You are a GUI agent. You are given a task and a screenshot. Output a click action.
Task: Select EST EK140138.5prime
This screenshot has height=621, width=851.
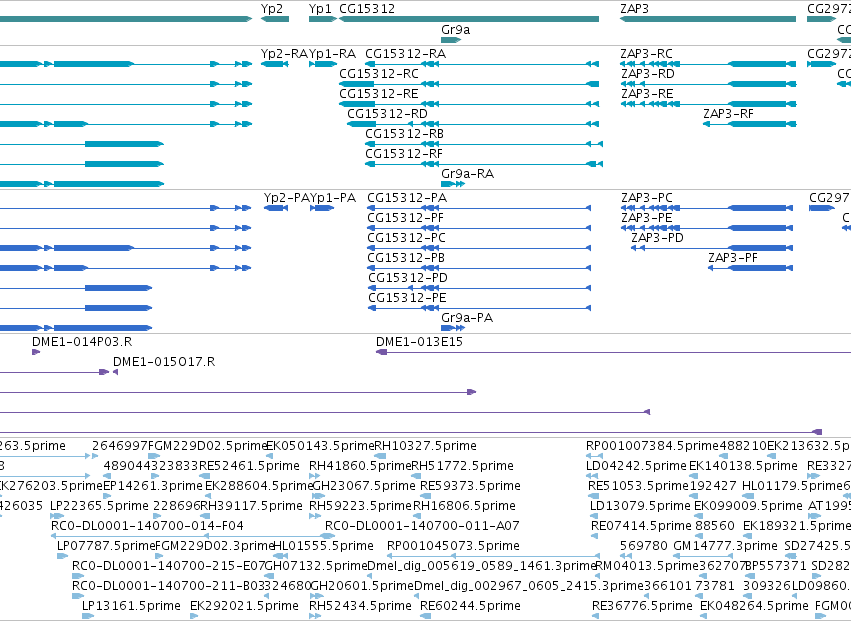click(x=744, y=466)
